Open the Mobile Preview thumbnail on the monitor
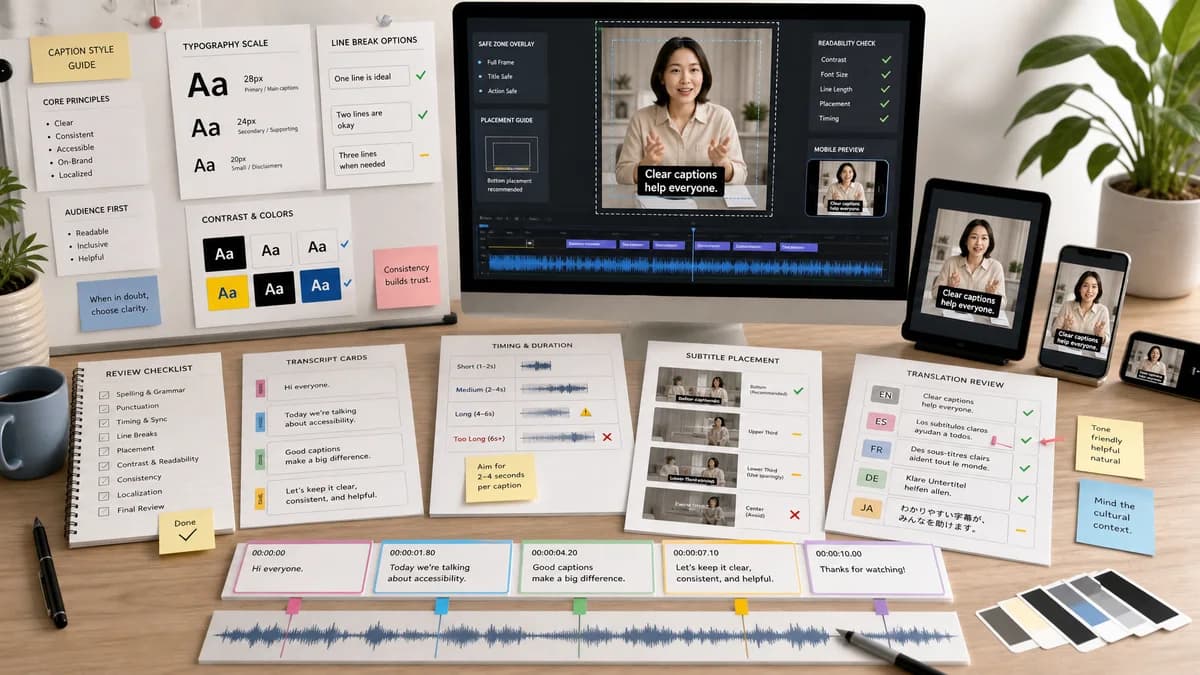The width and height of the screenshot is (1200, 675). pos(846,188)
